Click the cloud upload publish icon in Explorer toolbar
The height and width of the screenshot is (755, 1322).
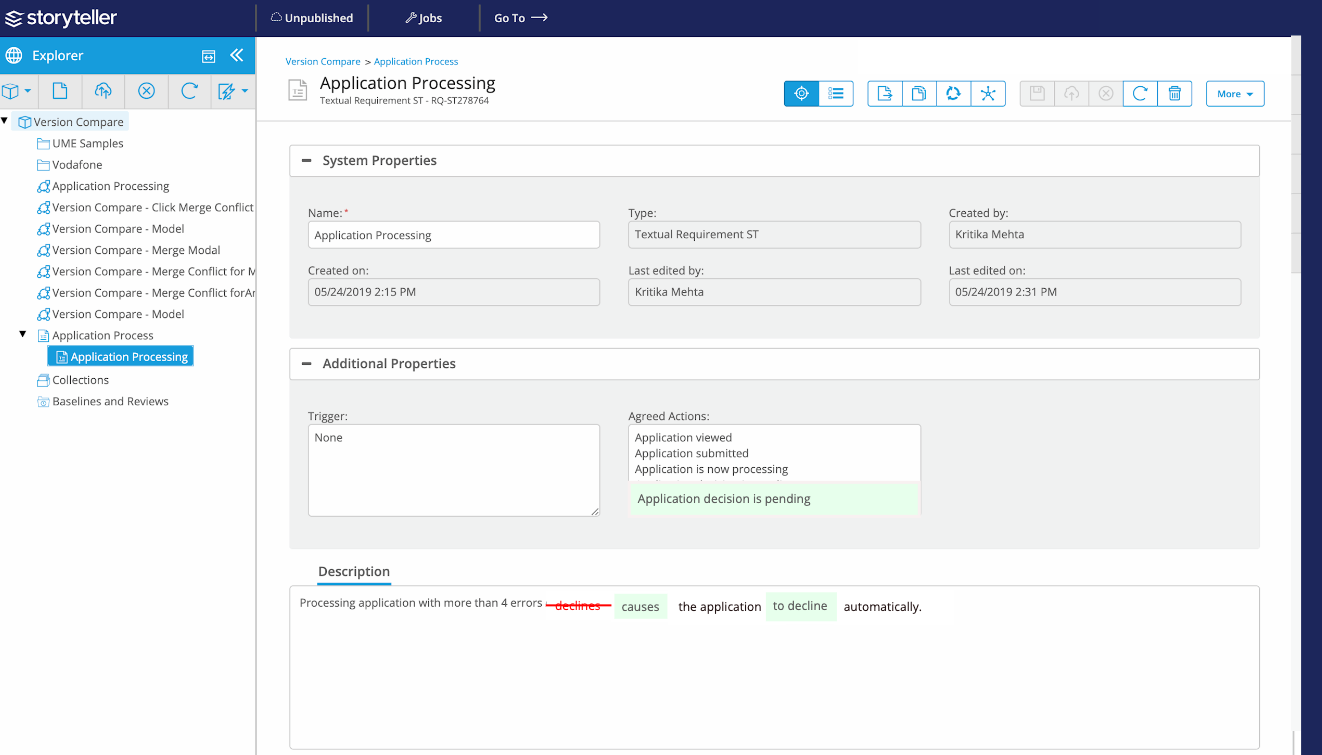click(x=103, y=91)
